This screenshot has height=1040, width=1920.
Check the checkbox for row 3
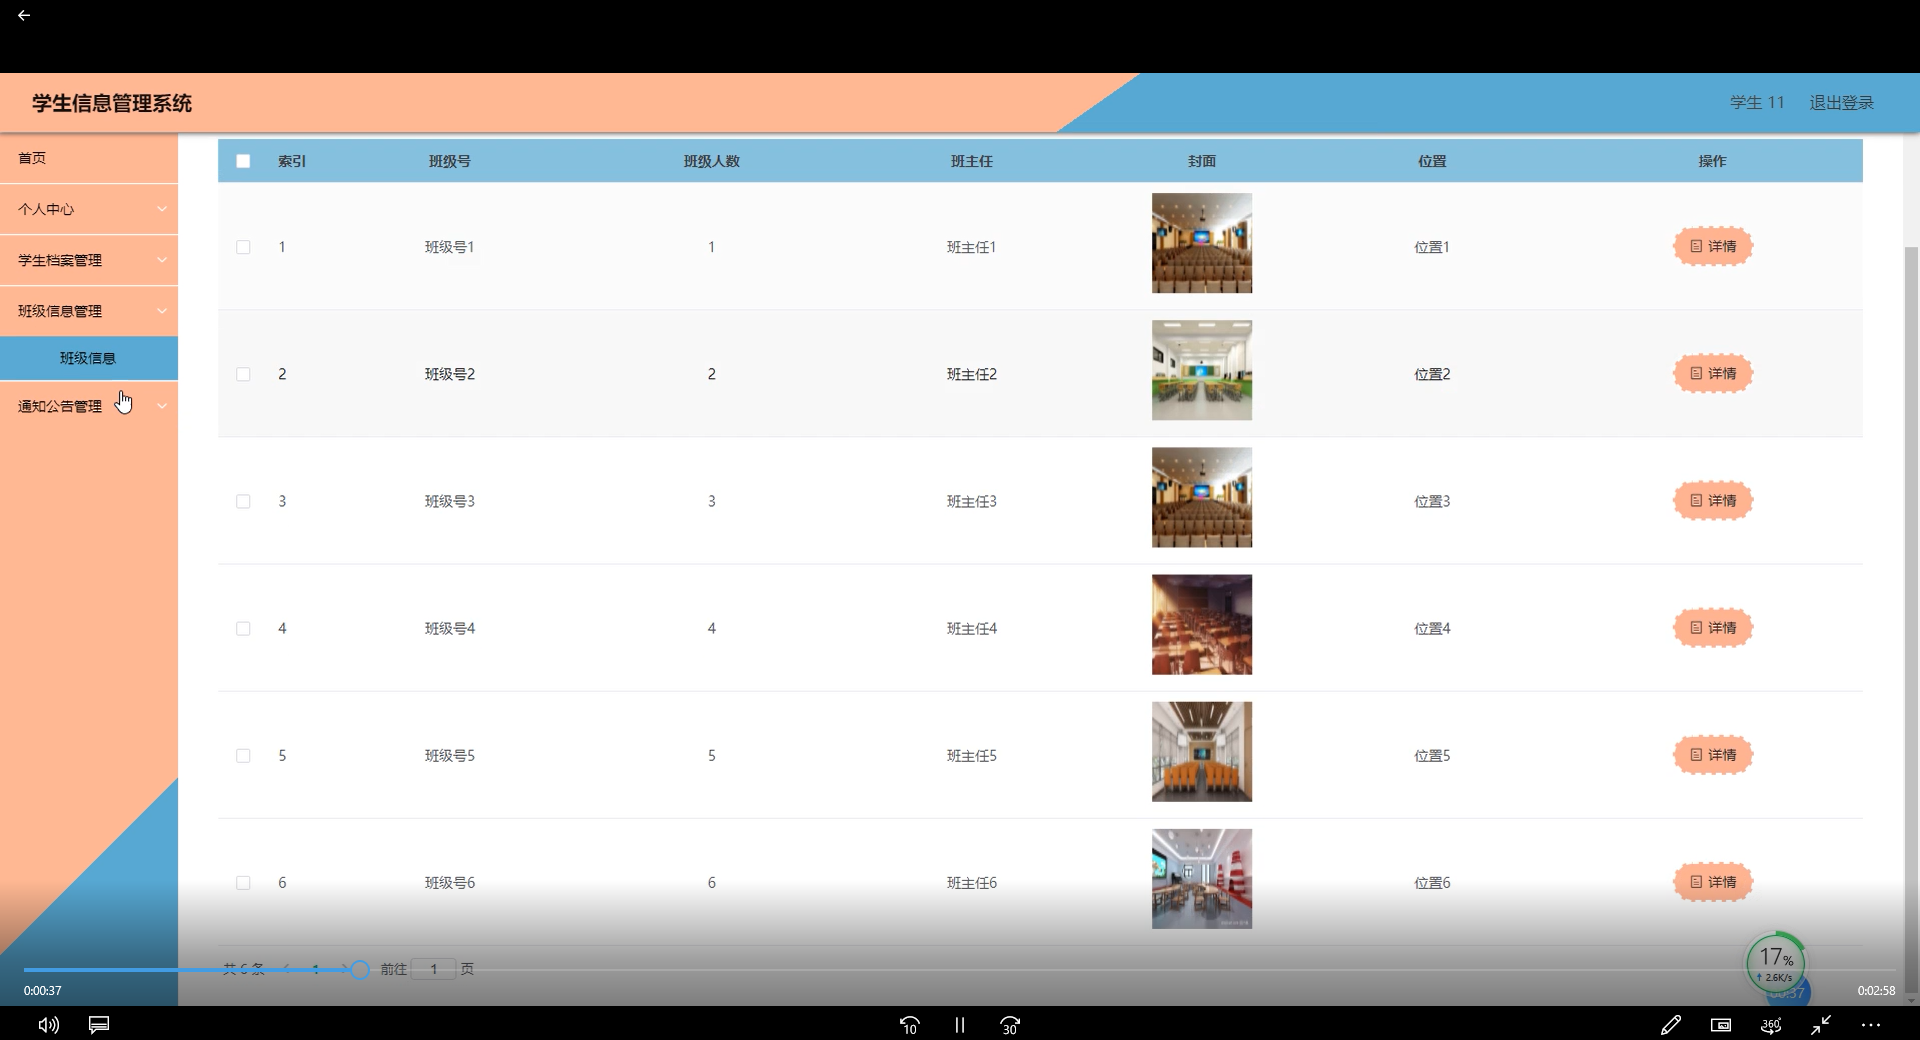(243, 501)
